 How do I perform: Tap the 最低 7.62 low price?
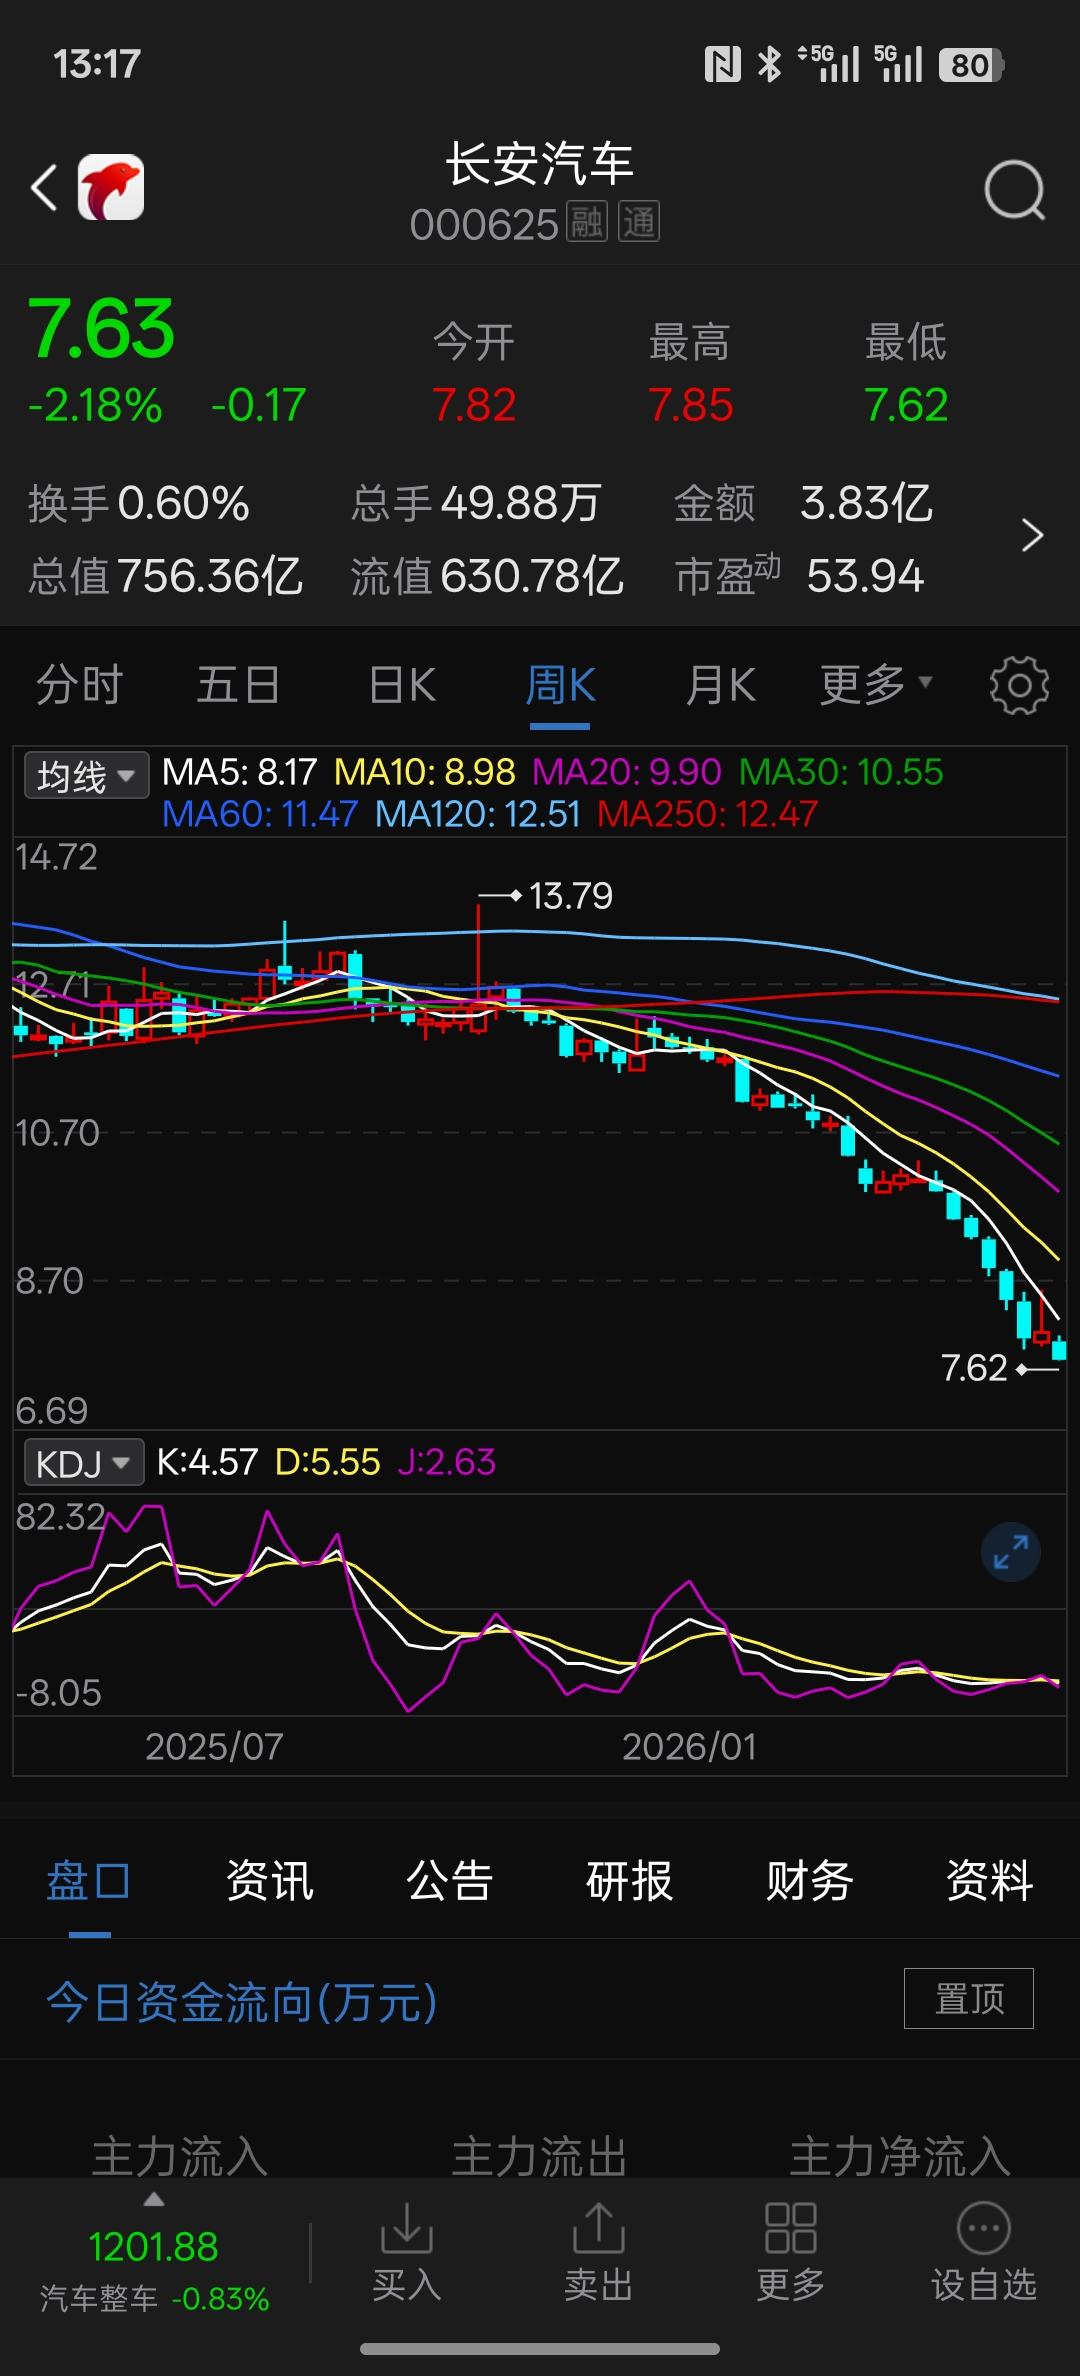tap(906, 374)
